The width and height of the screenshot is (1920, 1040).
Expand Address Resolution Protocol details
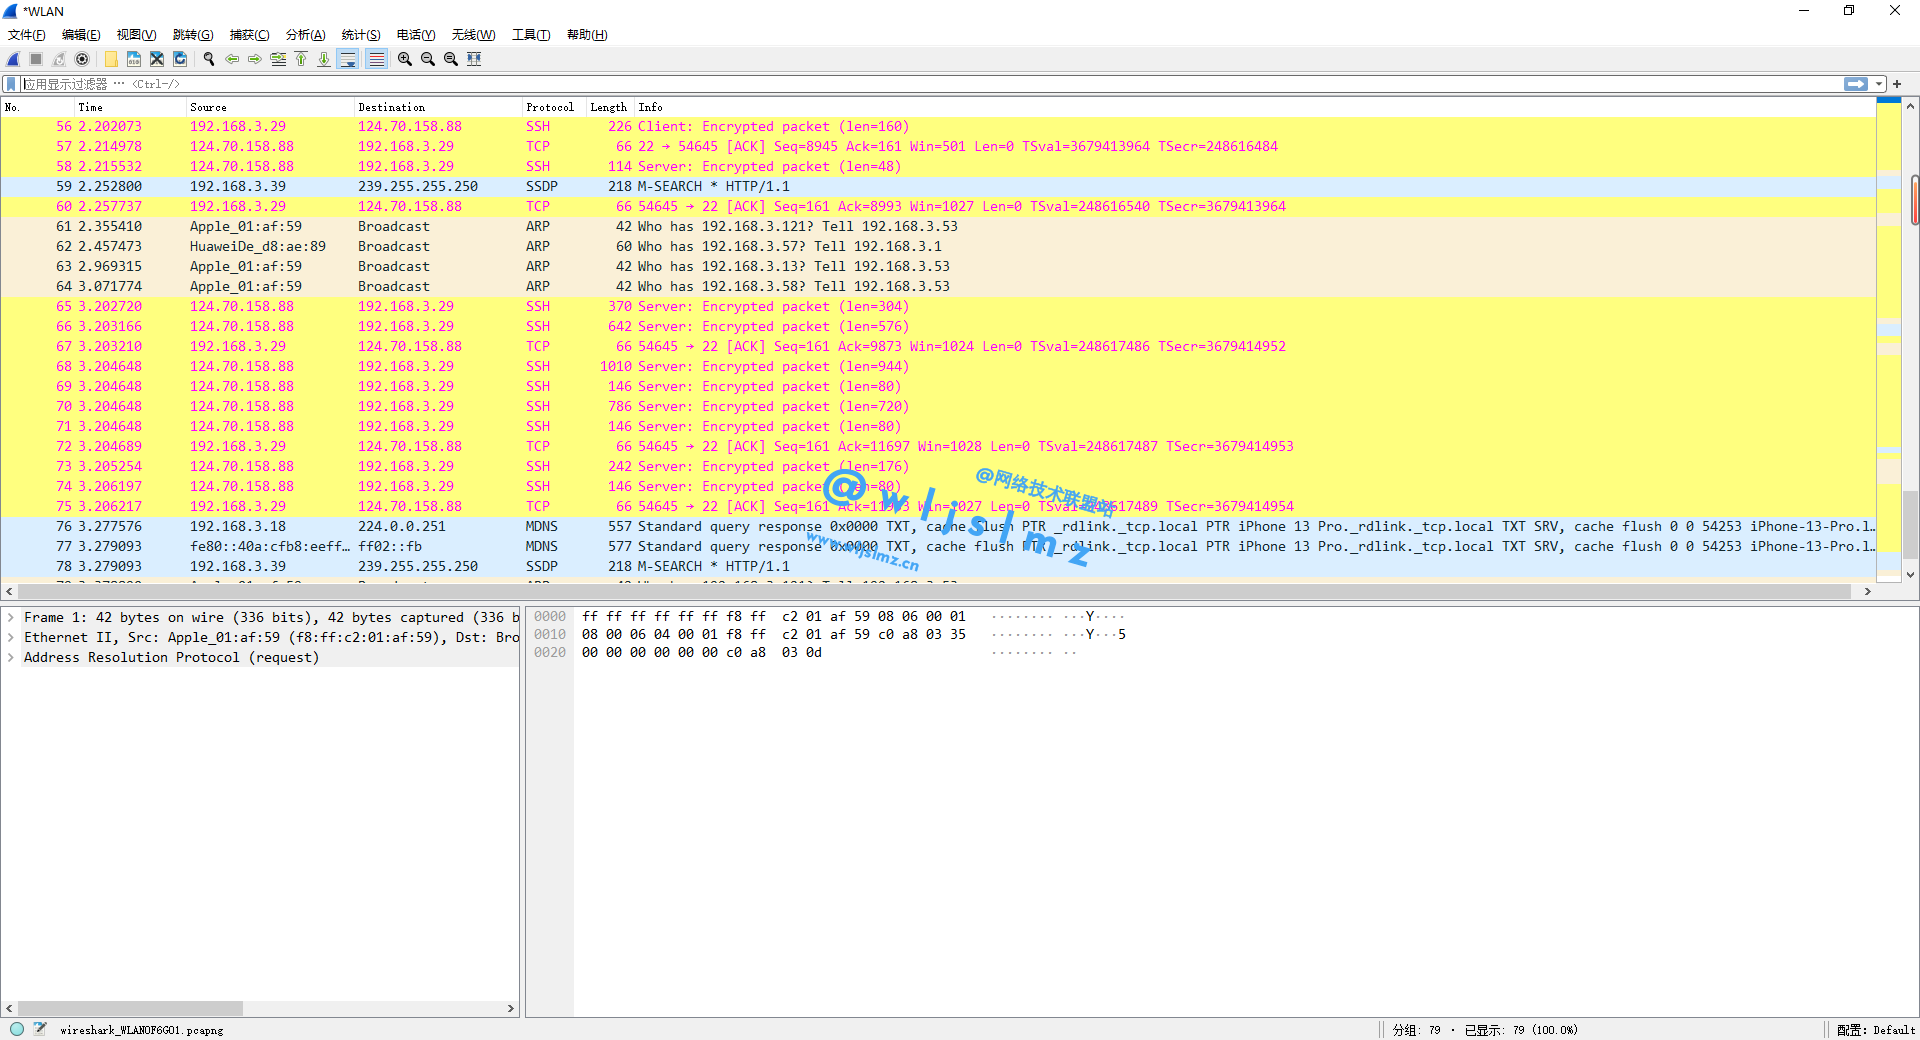[10, 657]
